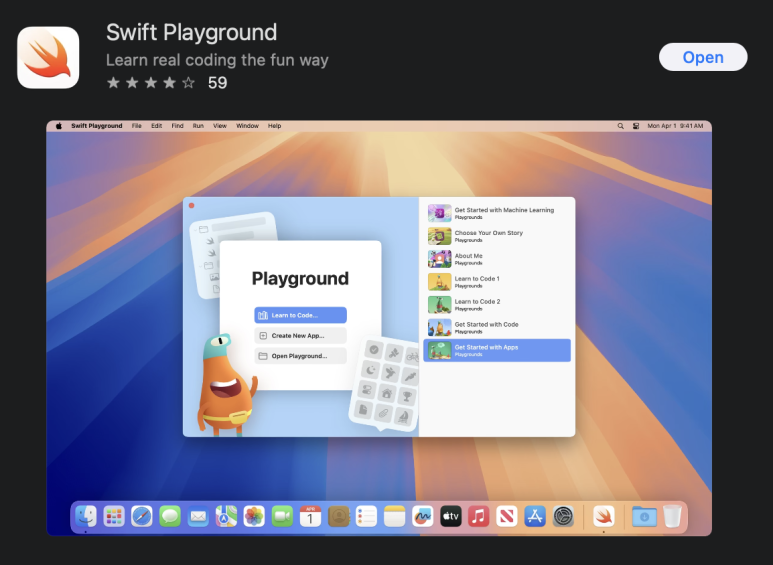Screen dimensions: 773x565
Task: Open Apple TV from the Dock
Action: click(x=451, y=516)
